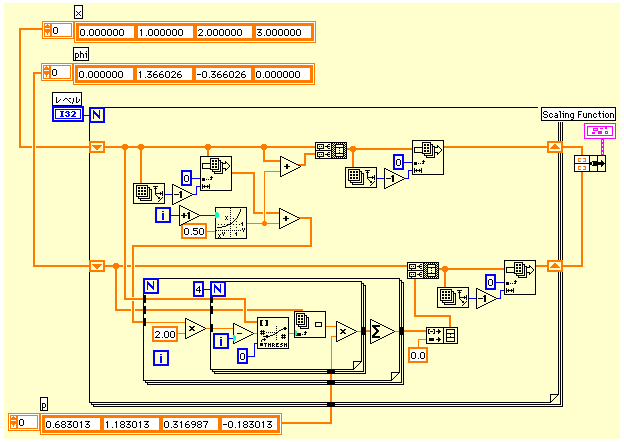The image size is (624, 442).
Task: Click the lower left shift register arrow
Action: coord(97,266)
